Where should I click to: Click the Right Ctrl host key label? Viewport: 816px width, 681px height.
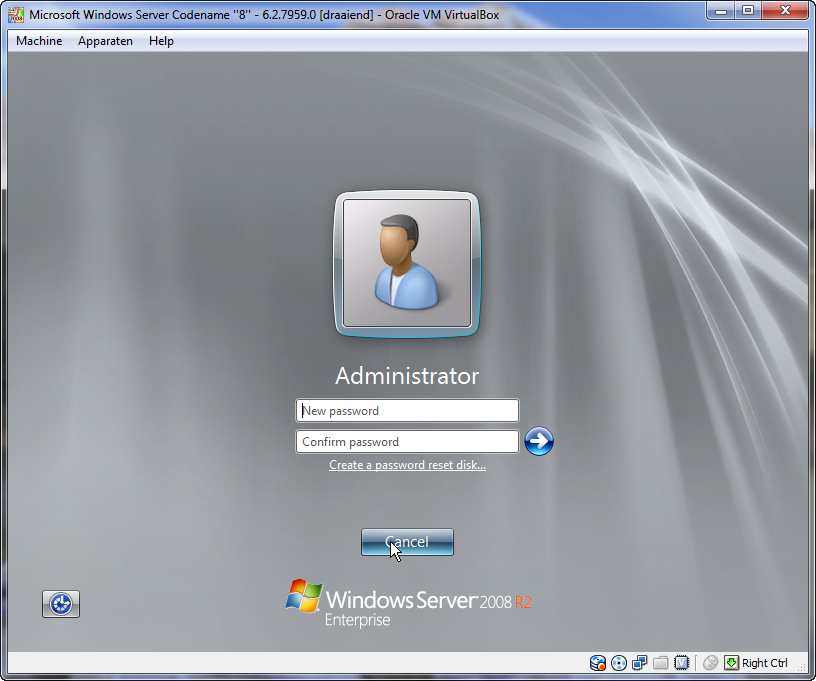coord(764,663)
